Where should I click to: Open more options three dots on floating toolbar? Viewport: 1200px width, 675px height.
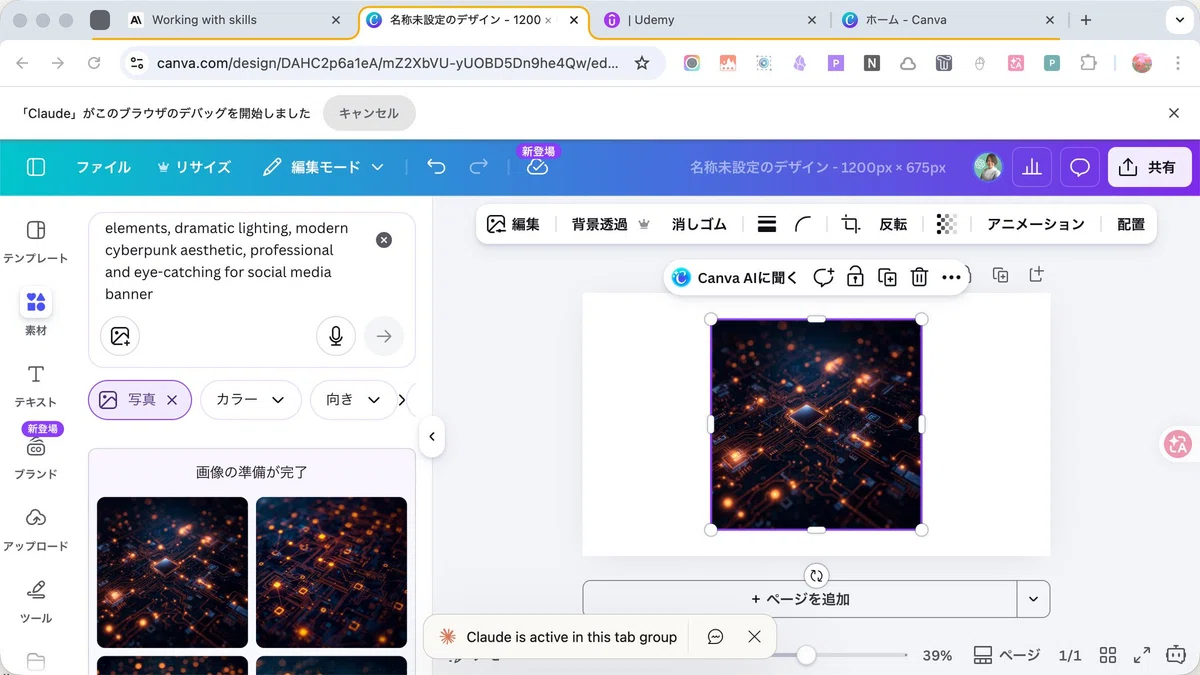click(x=951, y=277)
